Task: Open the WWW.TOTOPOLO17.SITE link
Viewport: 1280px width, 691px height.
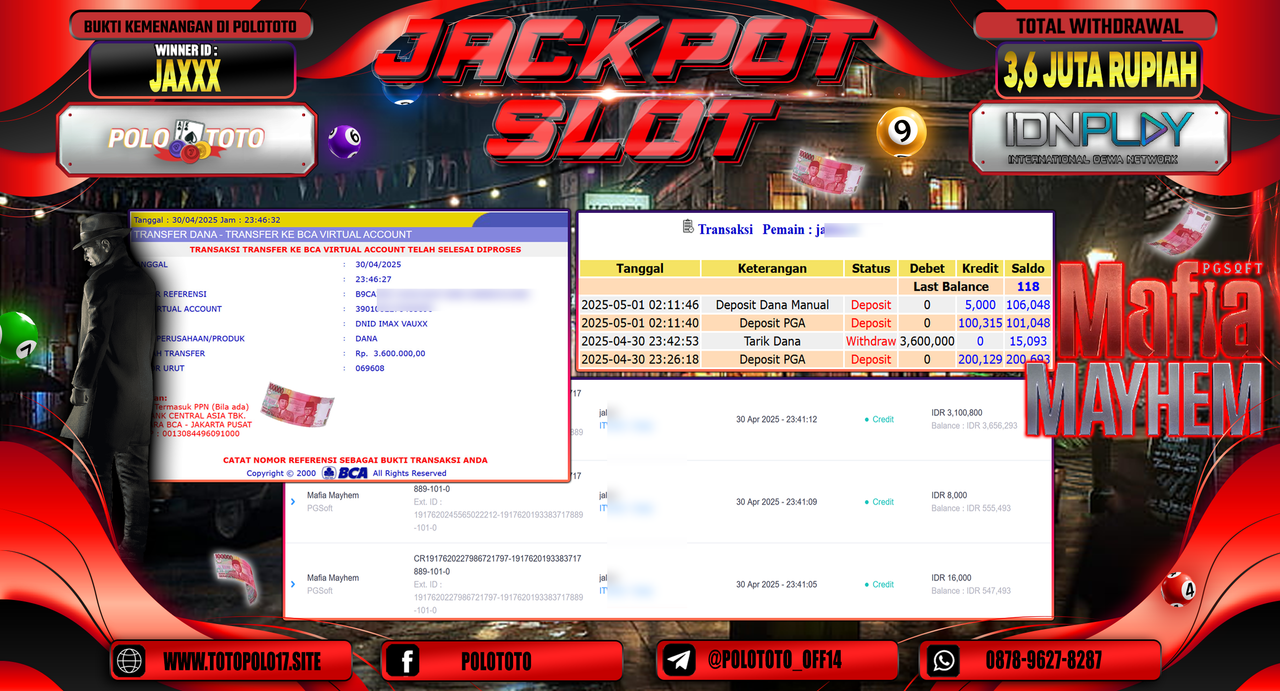Action: pos(241,661)
